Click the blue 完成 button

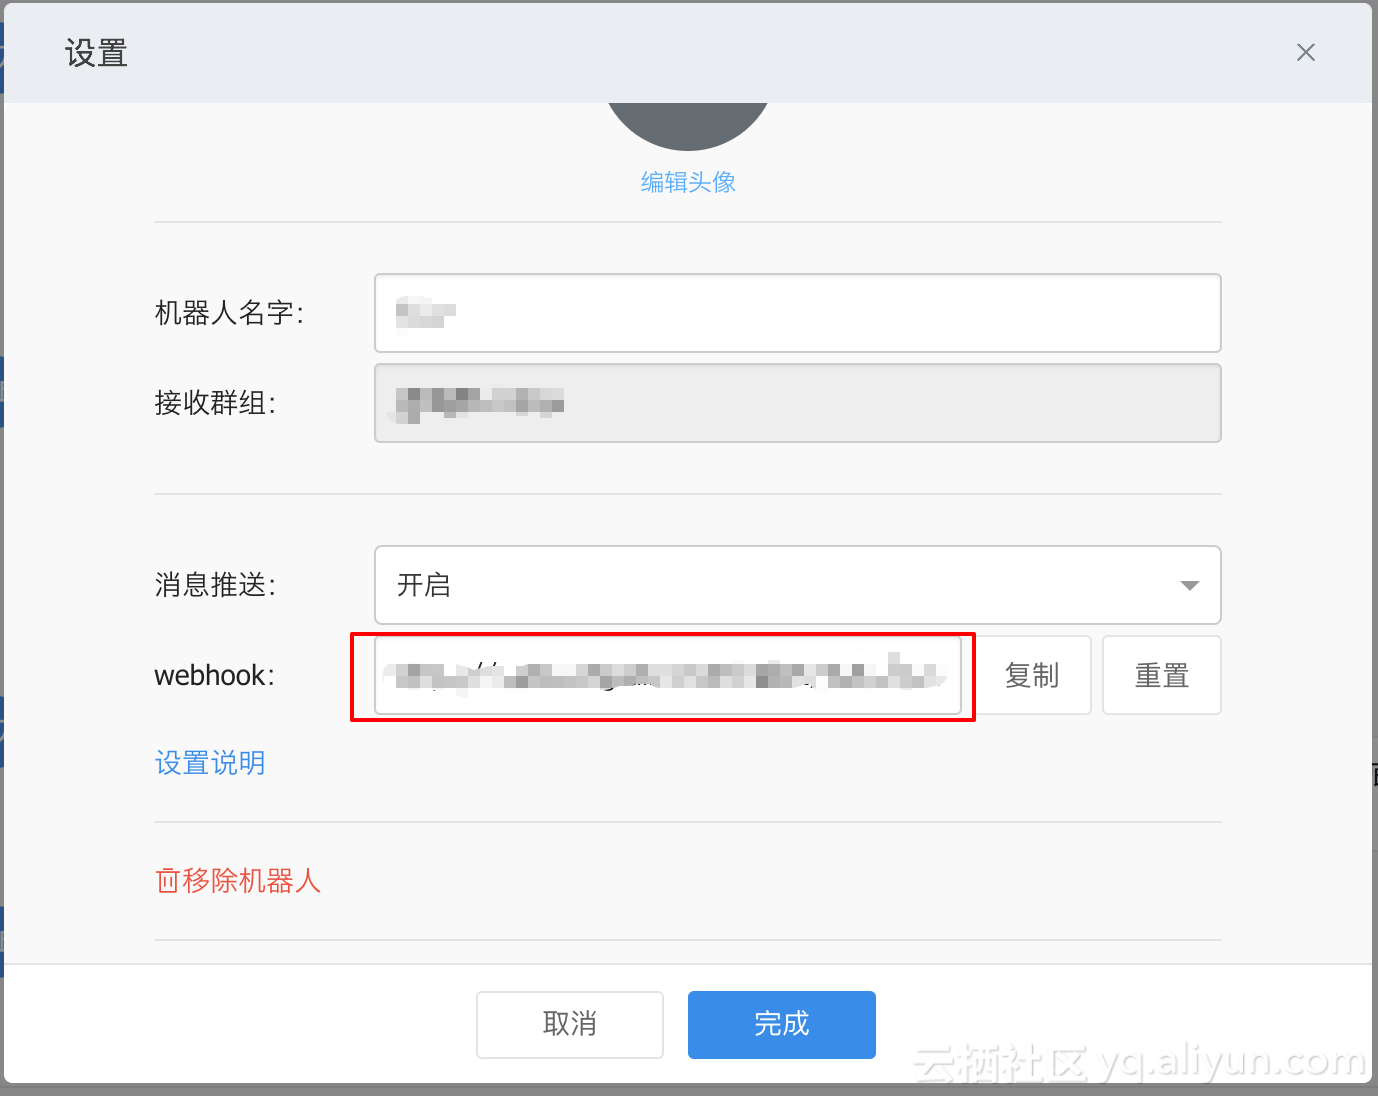tap(782, 1024)
